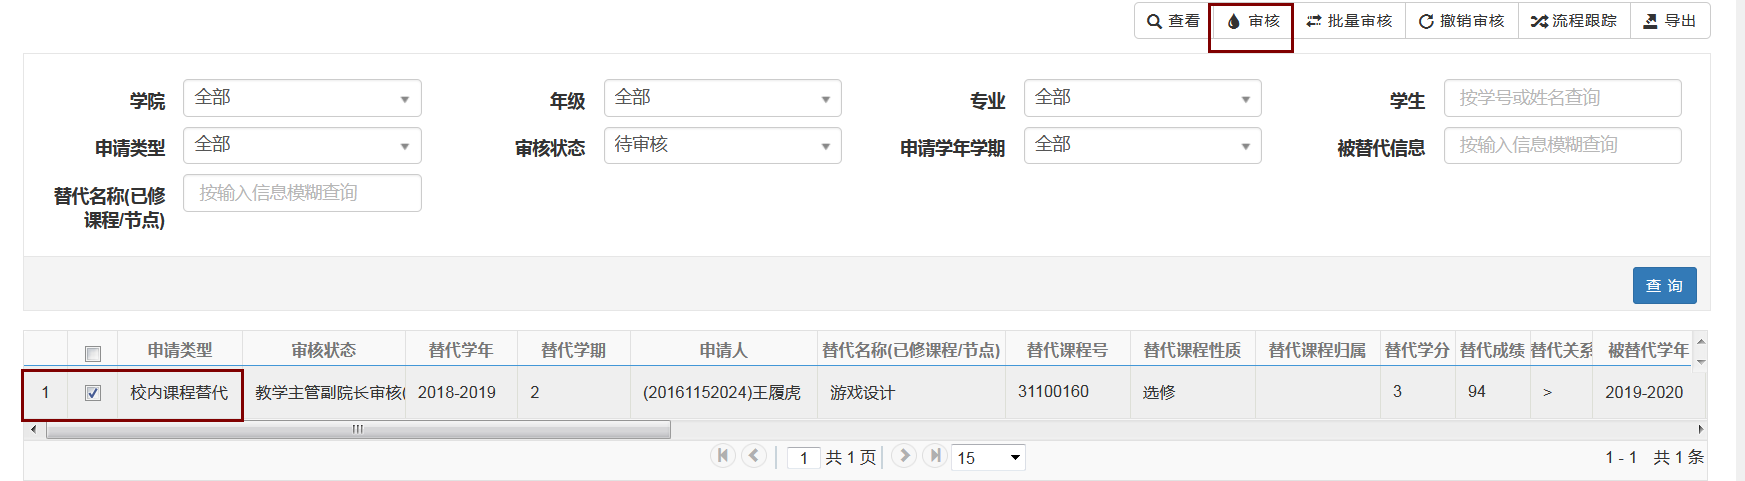Click the 审核 (review) toolbar button
Image resolution: width=1745 pixels, height=481 pixels.
[x=1252, y=21]
